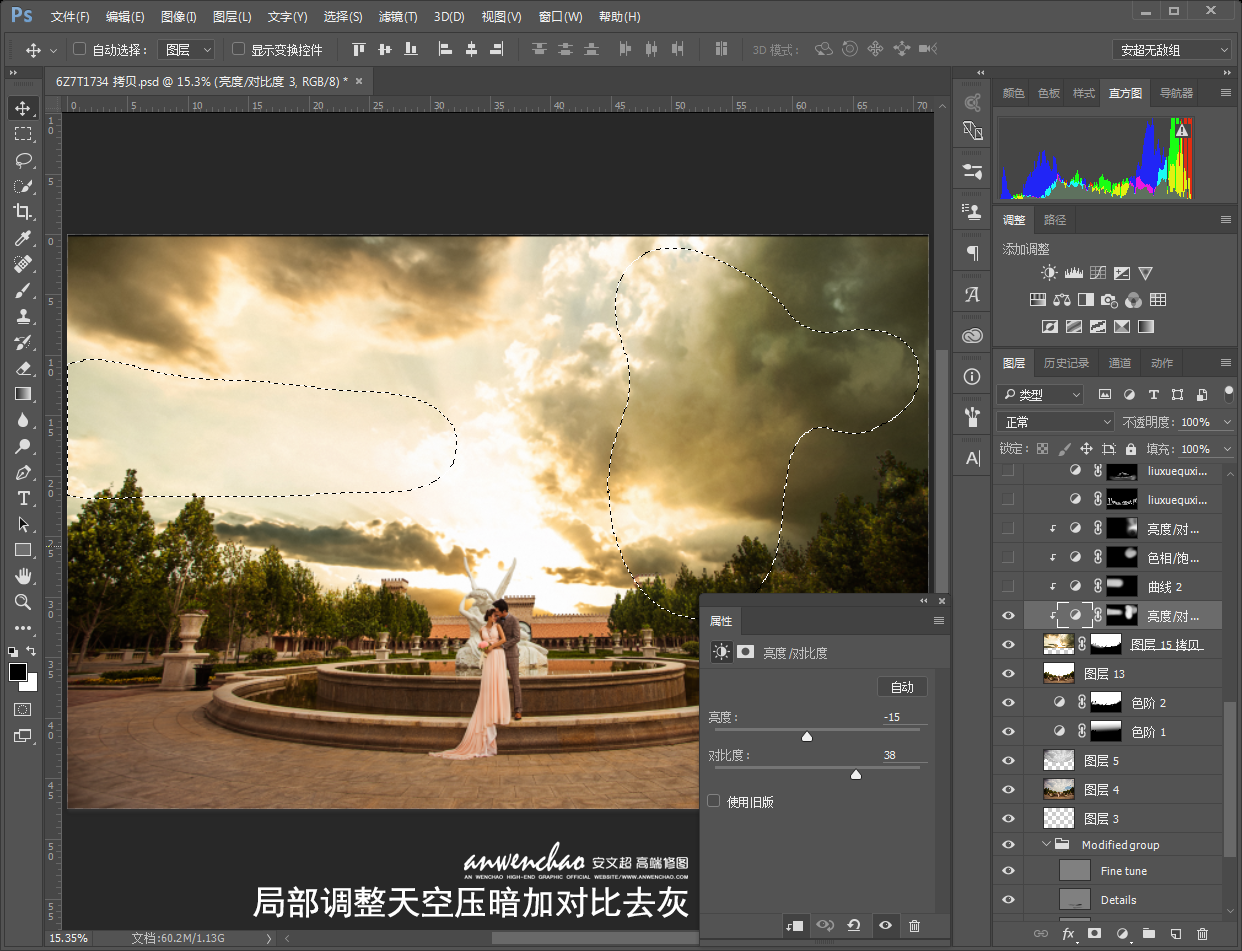The image size is (1242, 951).
Task: Click the 对比度 slider handle
Action: [856, 774]
